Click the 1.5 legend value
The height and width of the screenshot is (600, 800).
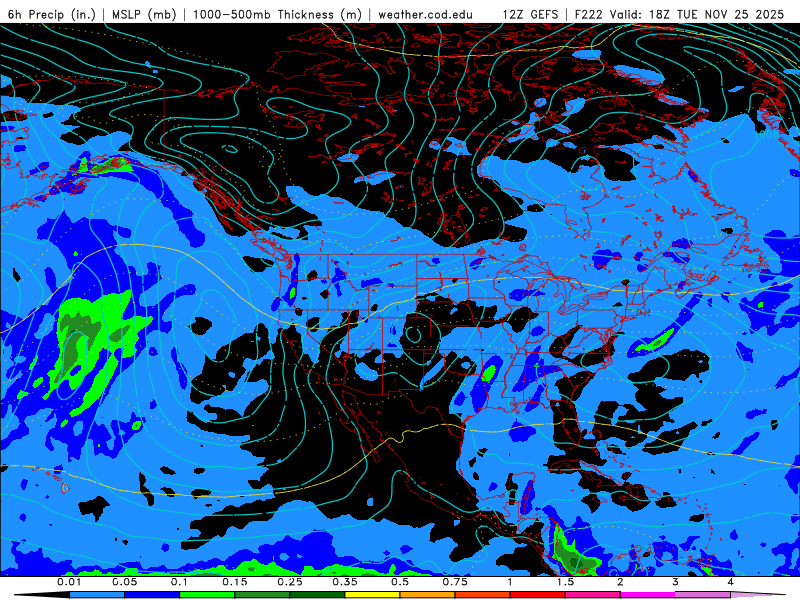[x=565, y=582]
